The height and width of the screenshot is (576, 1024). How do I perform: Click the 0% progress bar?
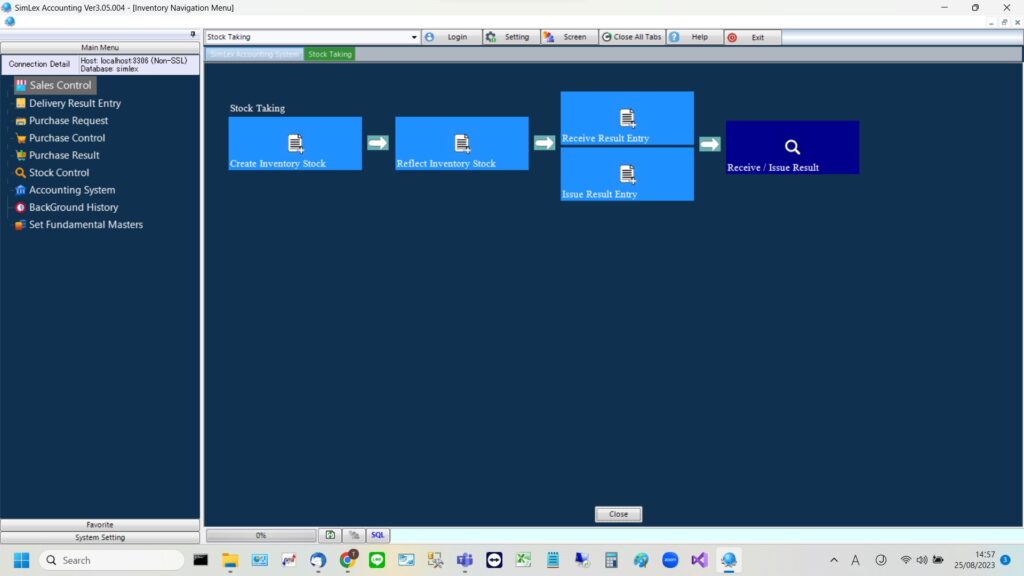(260, 535)
